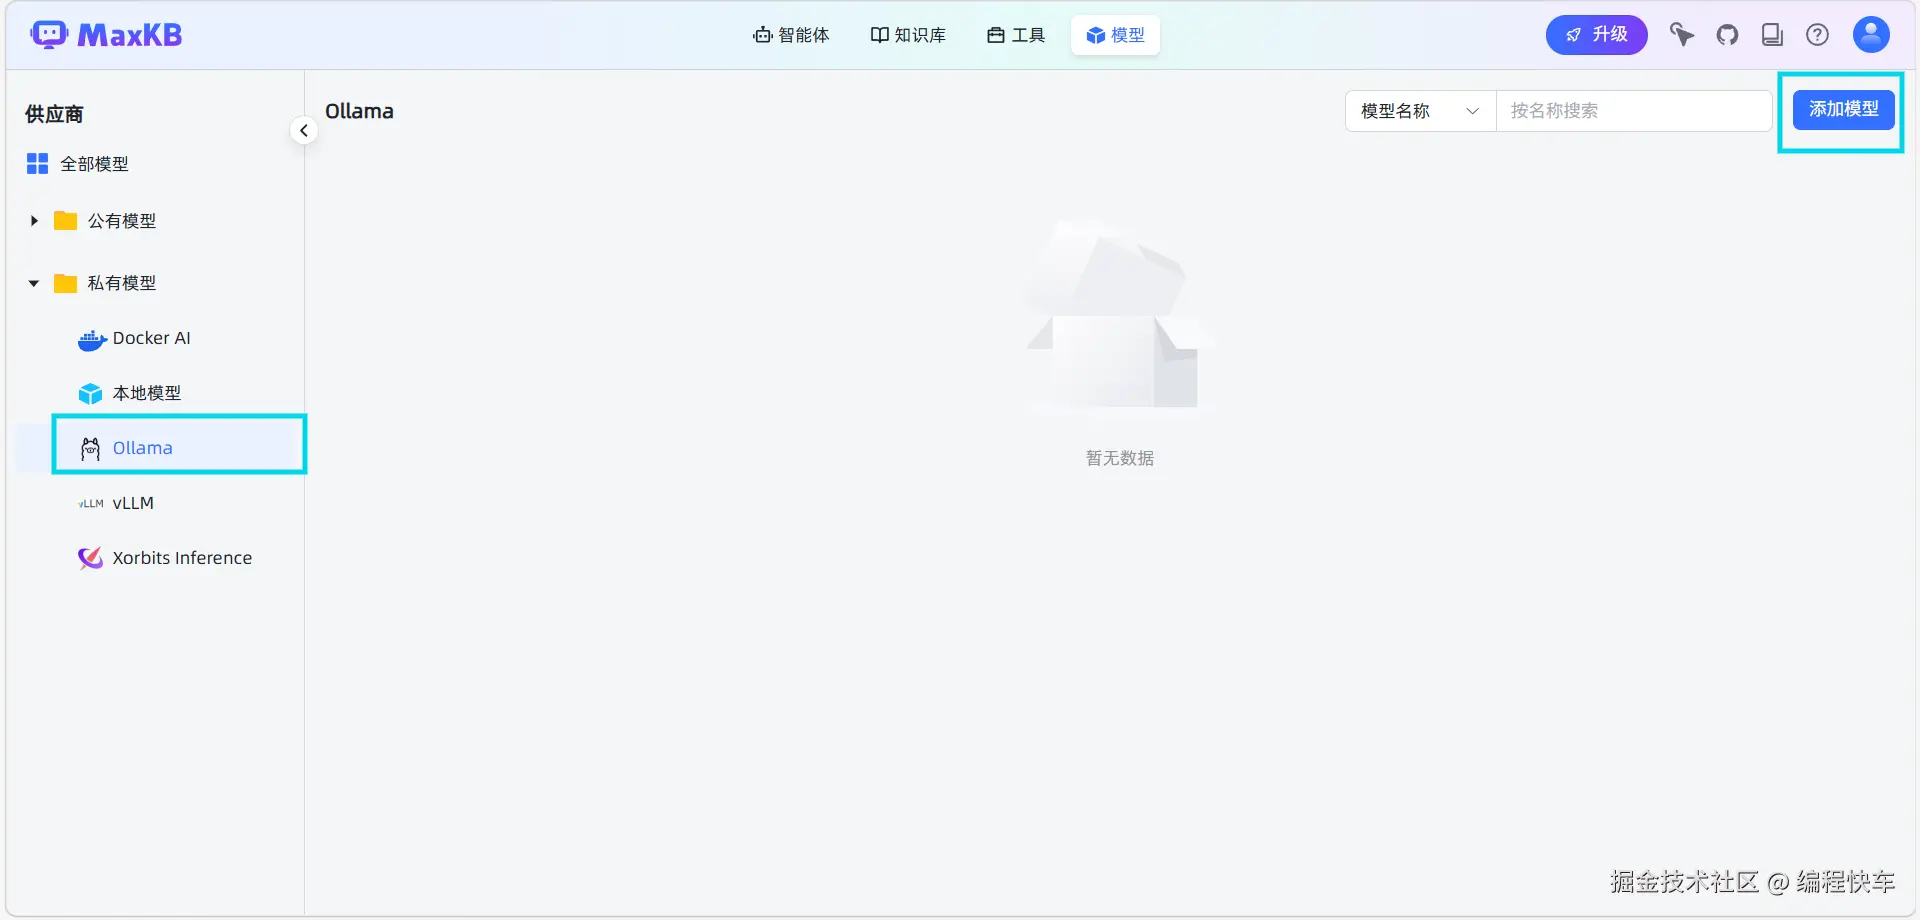Screen dimensions: 1920x920
Task: Open the documentation book icon
Action: click(x=1772, y=35)
